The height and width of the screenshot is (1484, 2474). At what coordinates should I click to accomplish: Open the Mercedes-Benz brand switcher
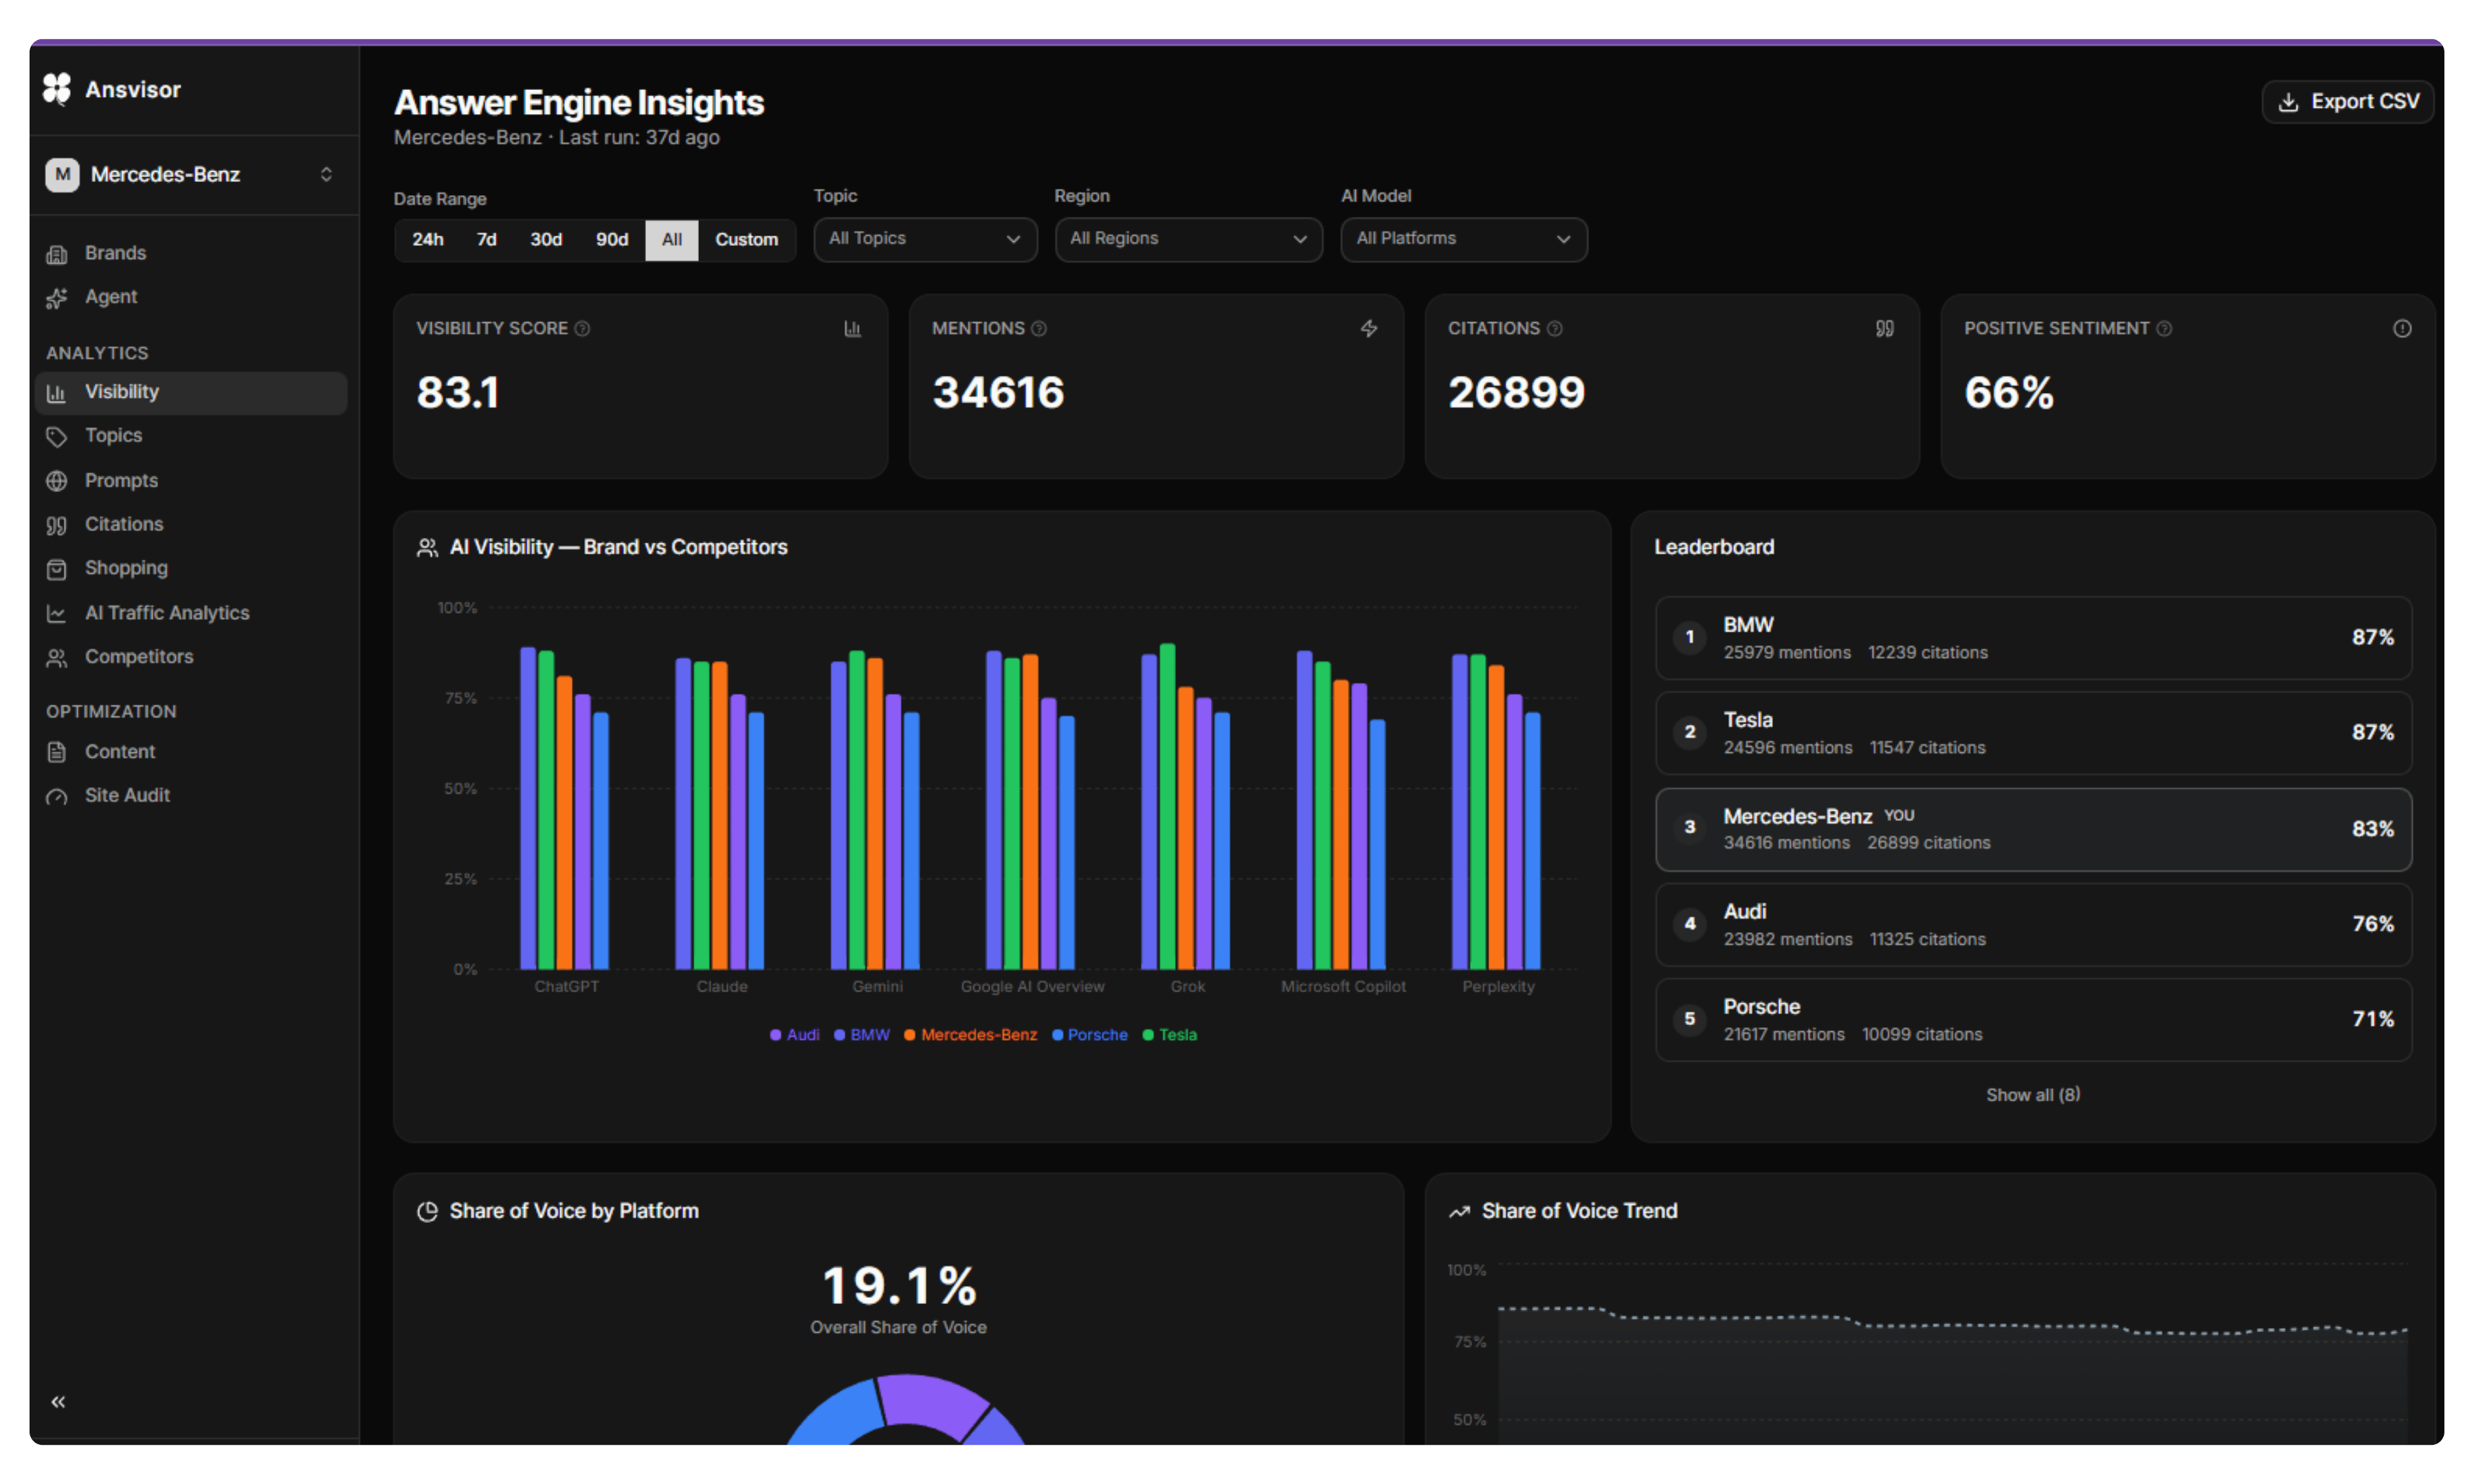(x=190, y=175)
